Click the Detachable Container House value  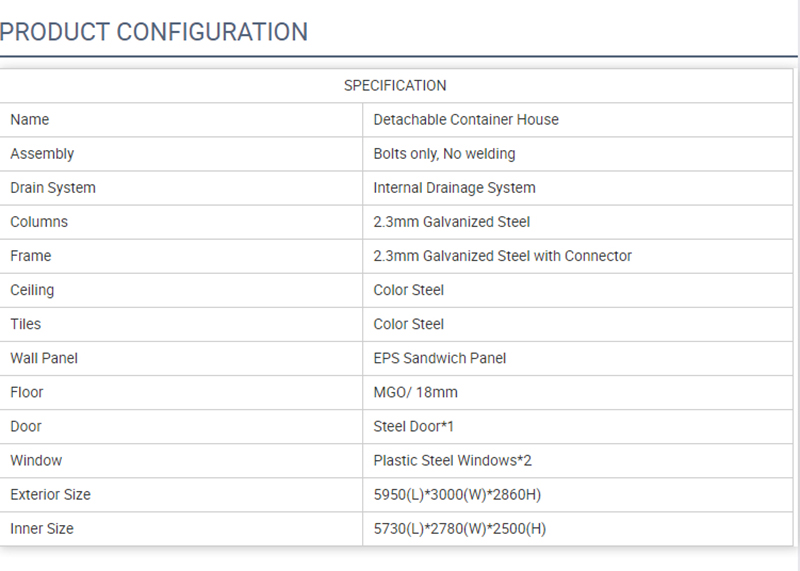(466, 120)
